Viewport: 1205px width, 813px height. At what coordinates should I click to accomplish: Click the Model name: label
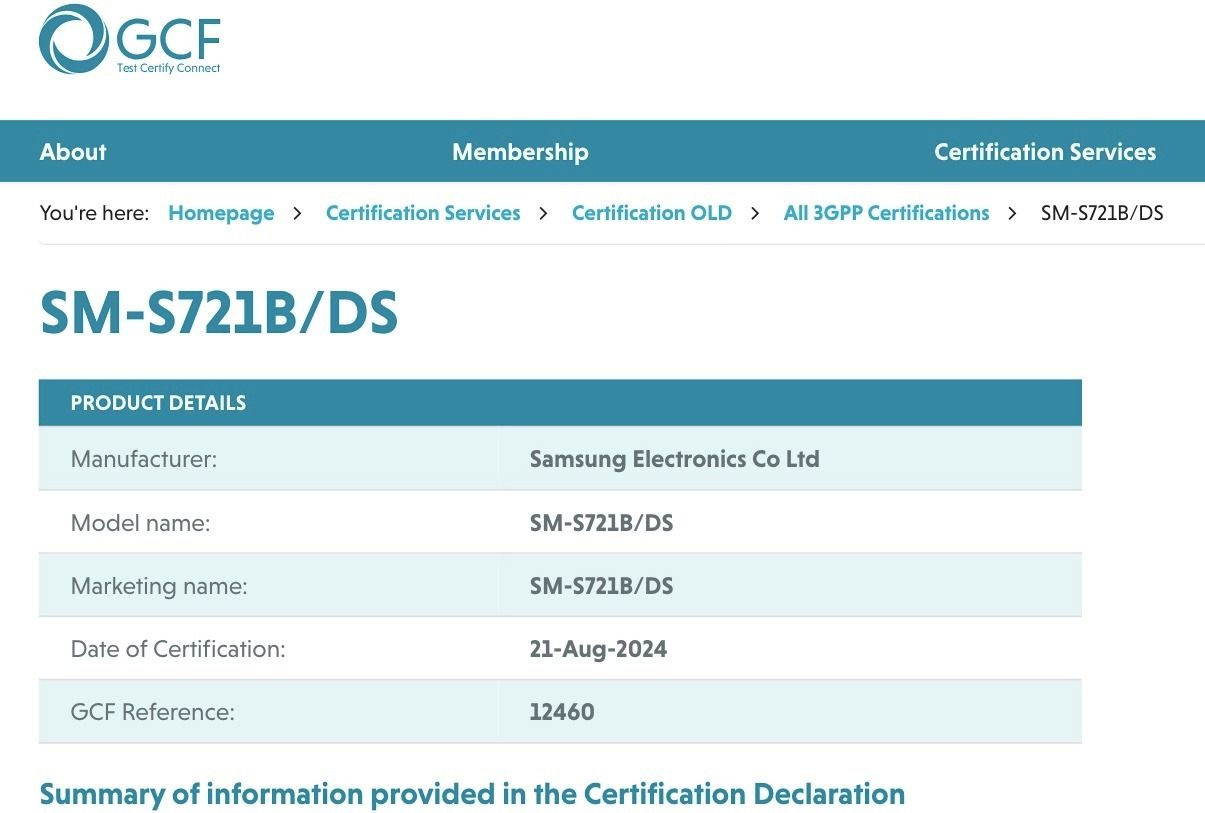click(x=140, y=523)
